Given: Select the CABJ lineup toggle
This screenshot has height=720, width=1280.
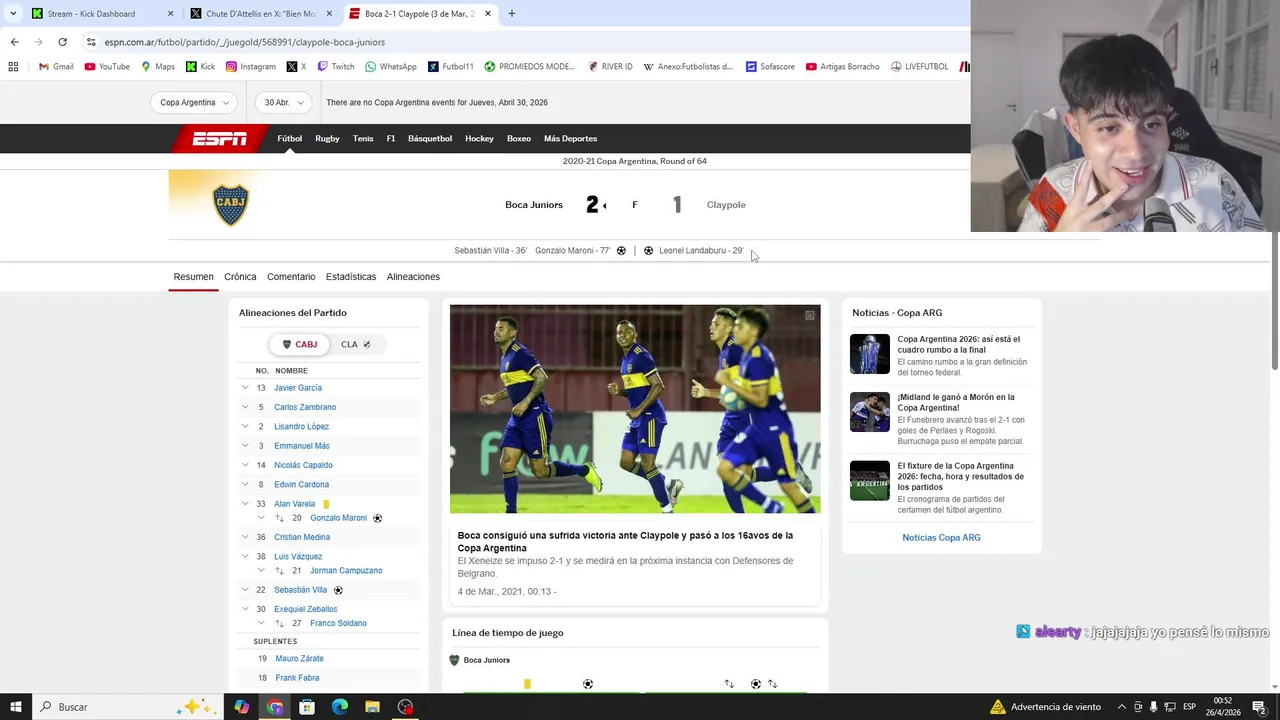Looking at the screenshot, I should click(x=299, y=344).
